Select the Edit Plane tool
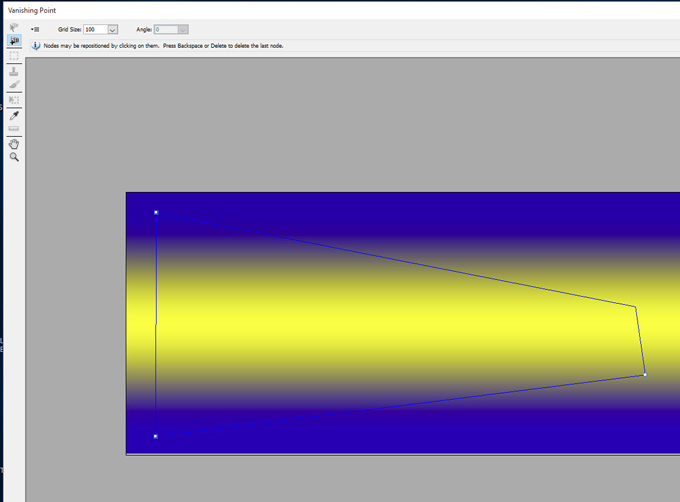Screen dimensions: 680x502 (x=14, y=27)
